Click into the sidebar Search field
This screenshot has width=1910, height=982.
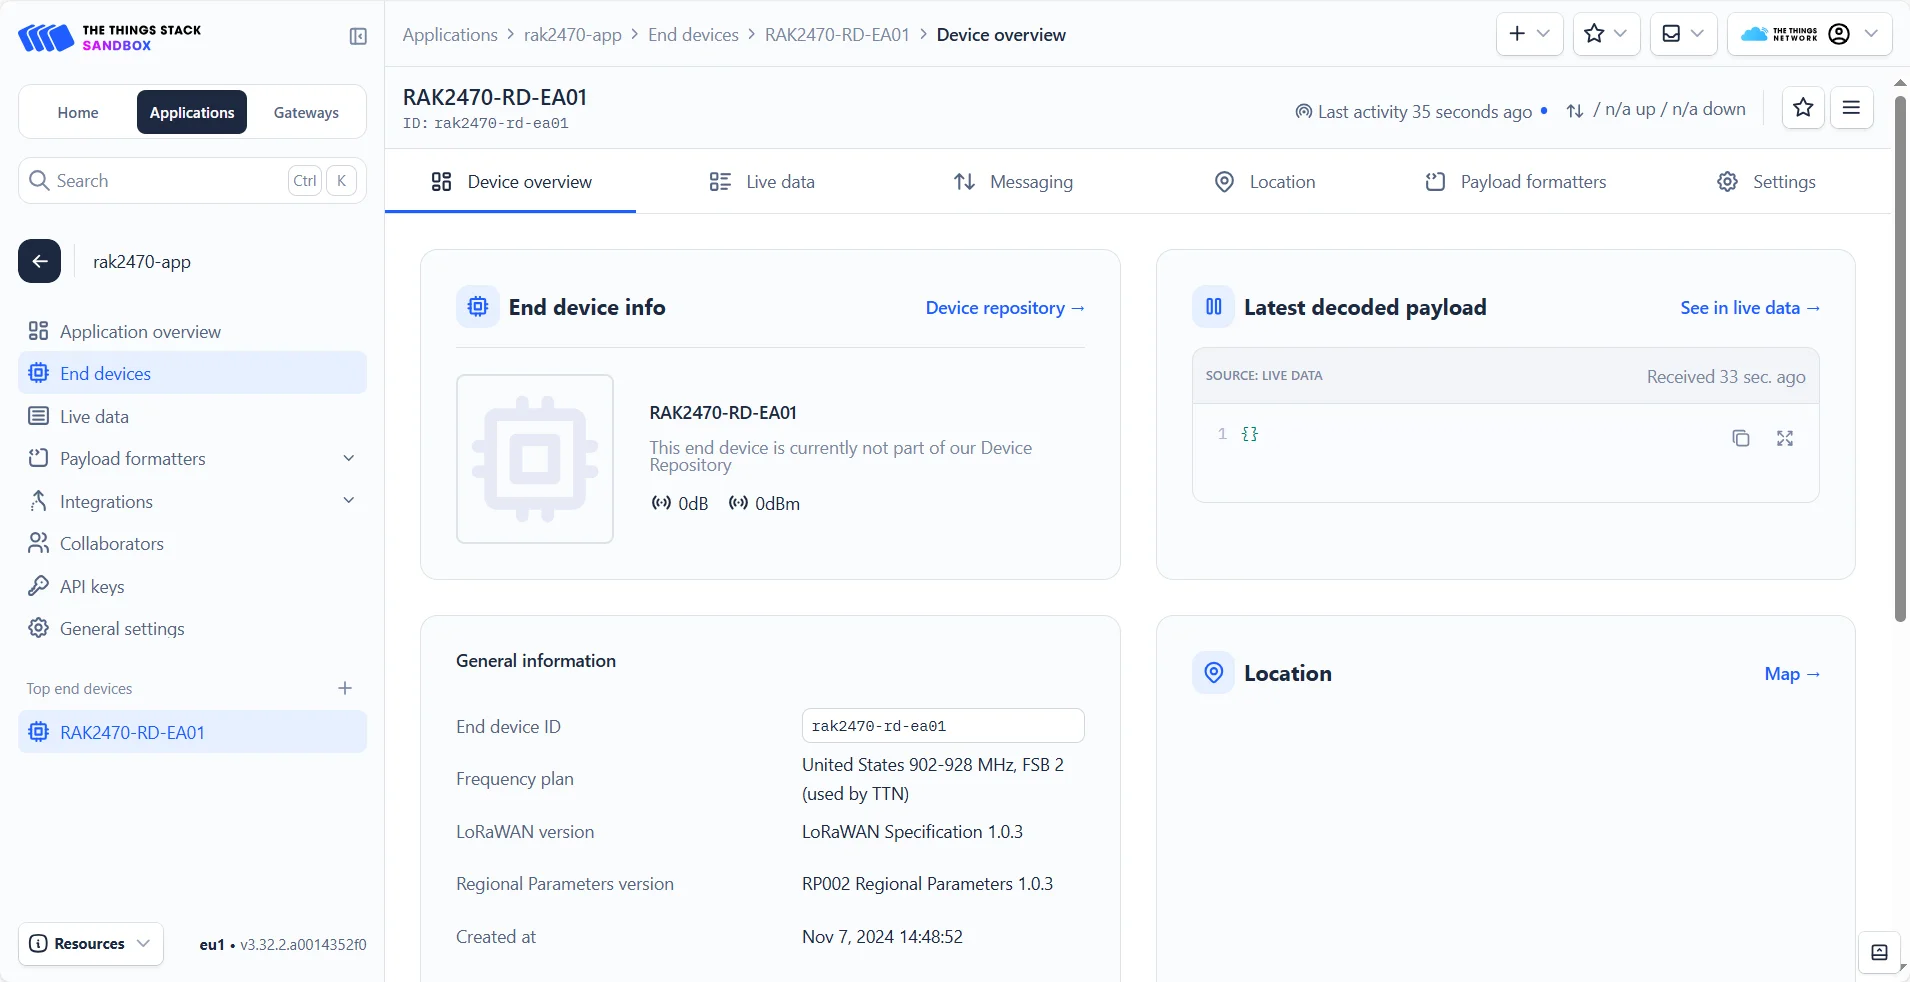[192, 181]
